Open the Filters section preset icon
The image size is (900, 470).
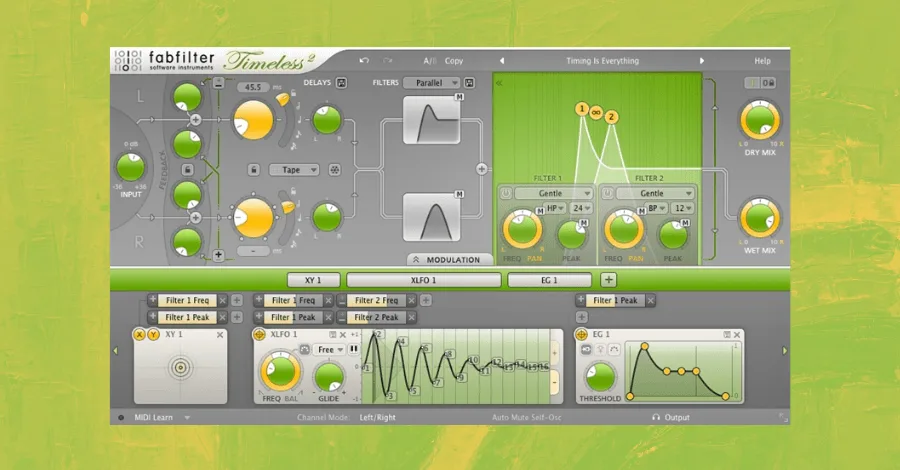coord(469,83)
